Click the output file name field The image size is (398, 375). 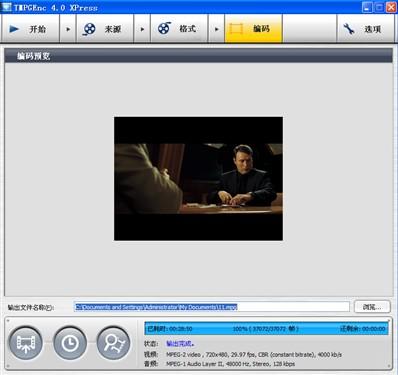(x=211, y=307)
